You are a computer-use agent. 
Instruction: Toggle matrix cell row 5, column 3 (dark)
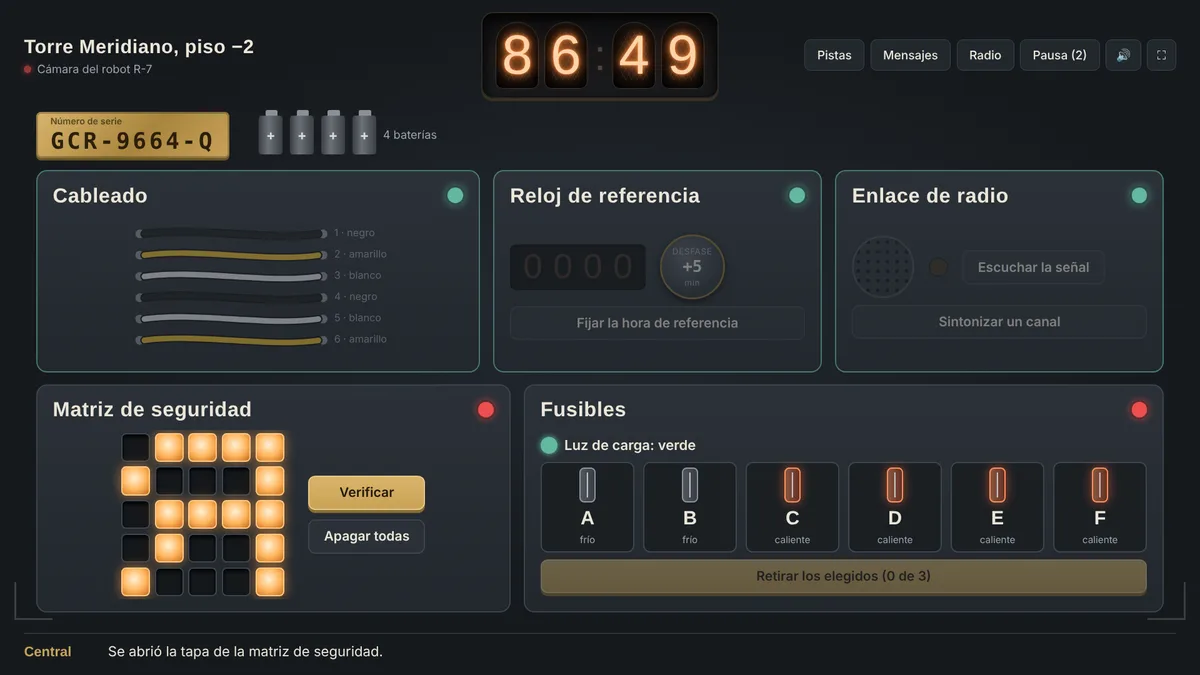[203, 582]
